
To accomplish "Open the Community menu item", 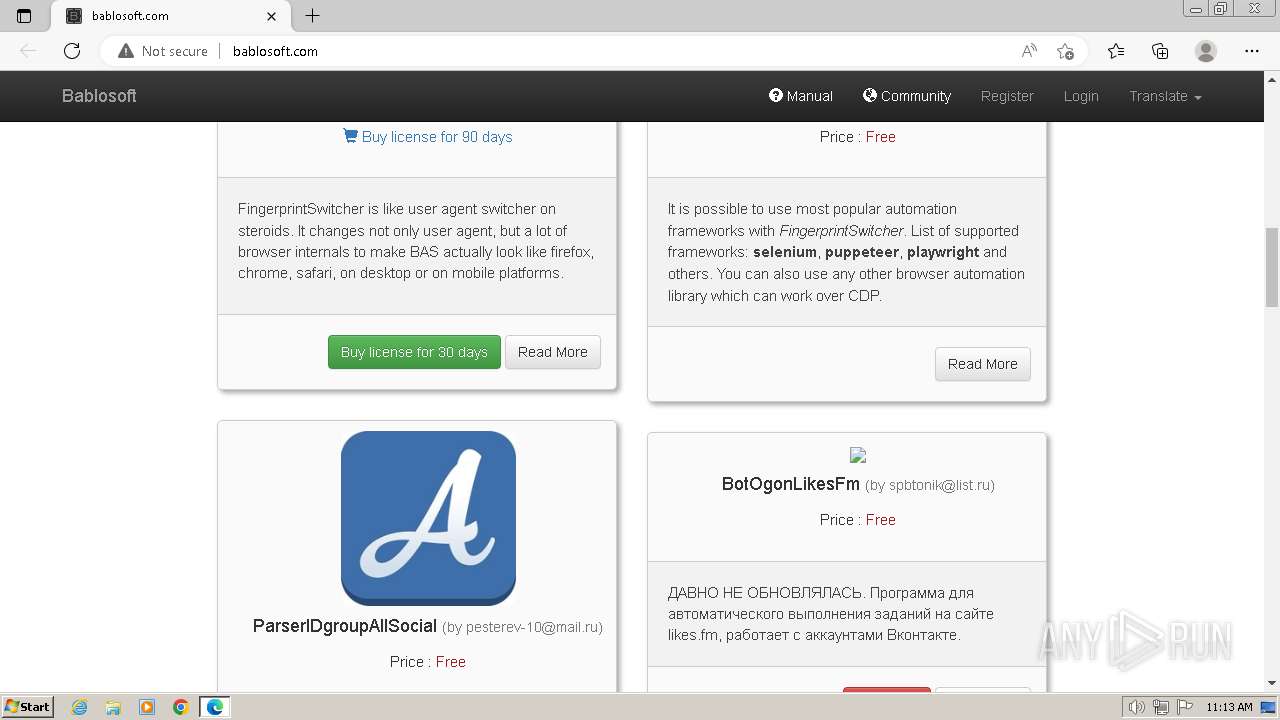I will (x=906, y=96).
